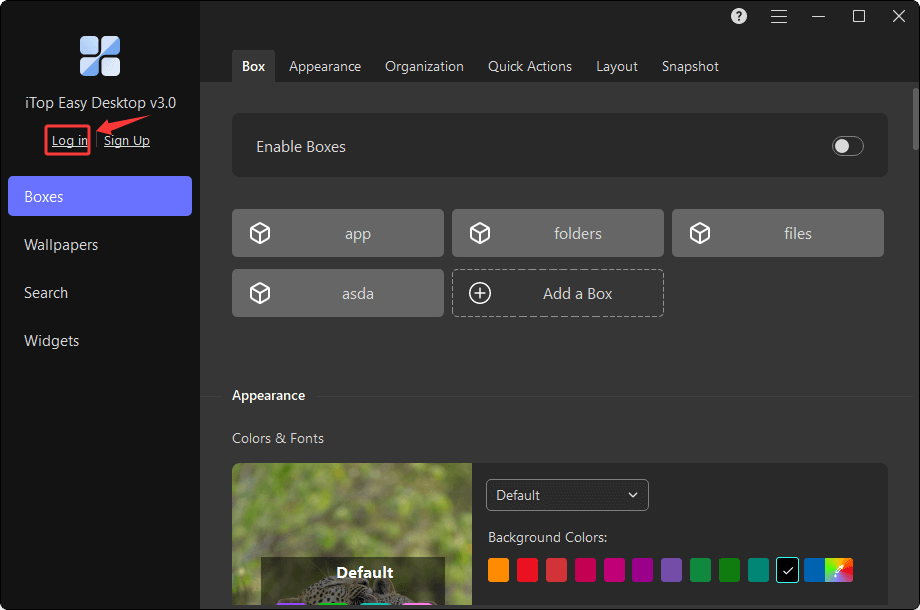Click the Sign Up link
This screenshot has width=920, height=610.
[127, 141]
